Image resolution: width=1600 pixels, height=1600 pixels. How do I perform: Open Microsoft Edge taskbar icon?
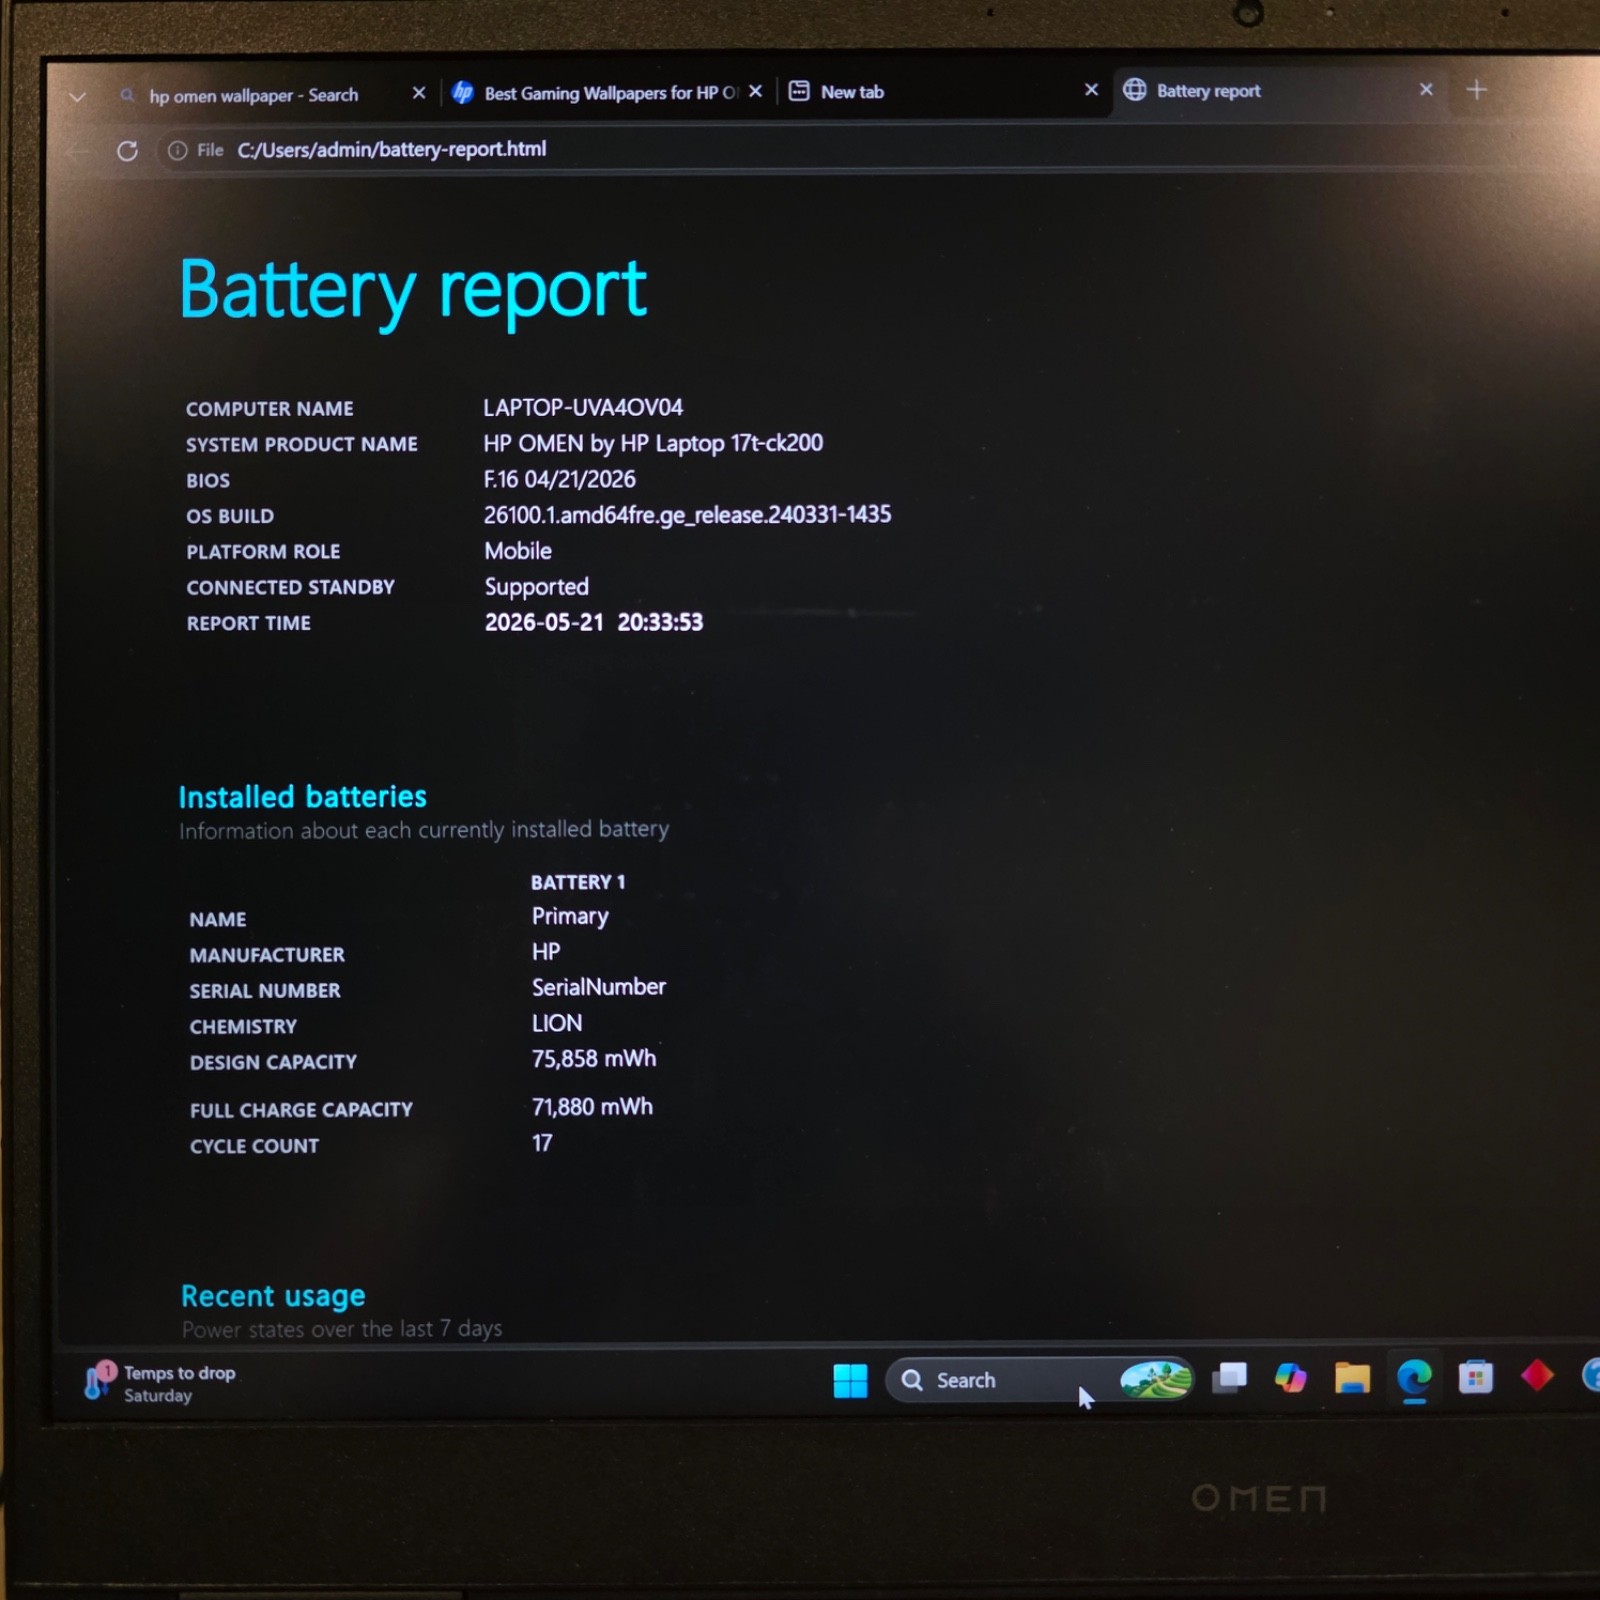pos(1414,1378)
